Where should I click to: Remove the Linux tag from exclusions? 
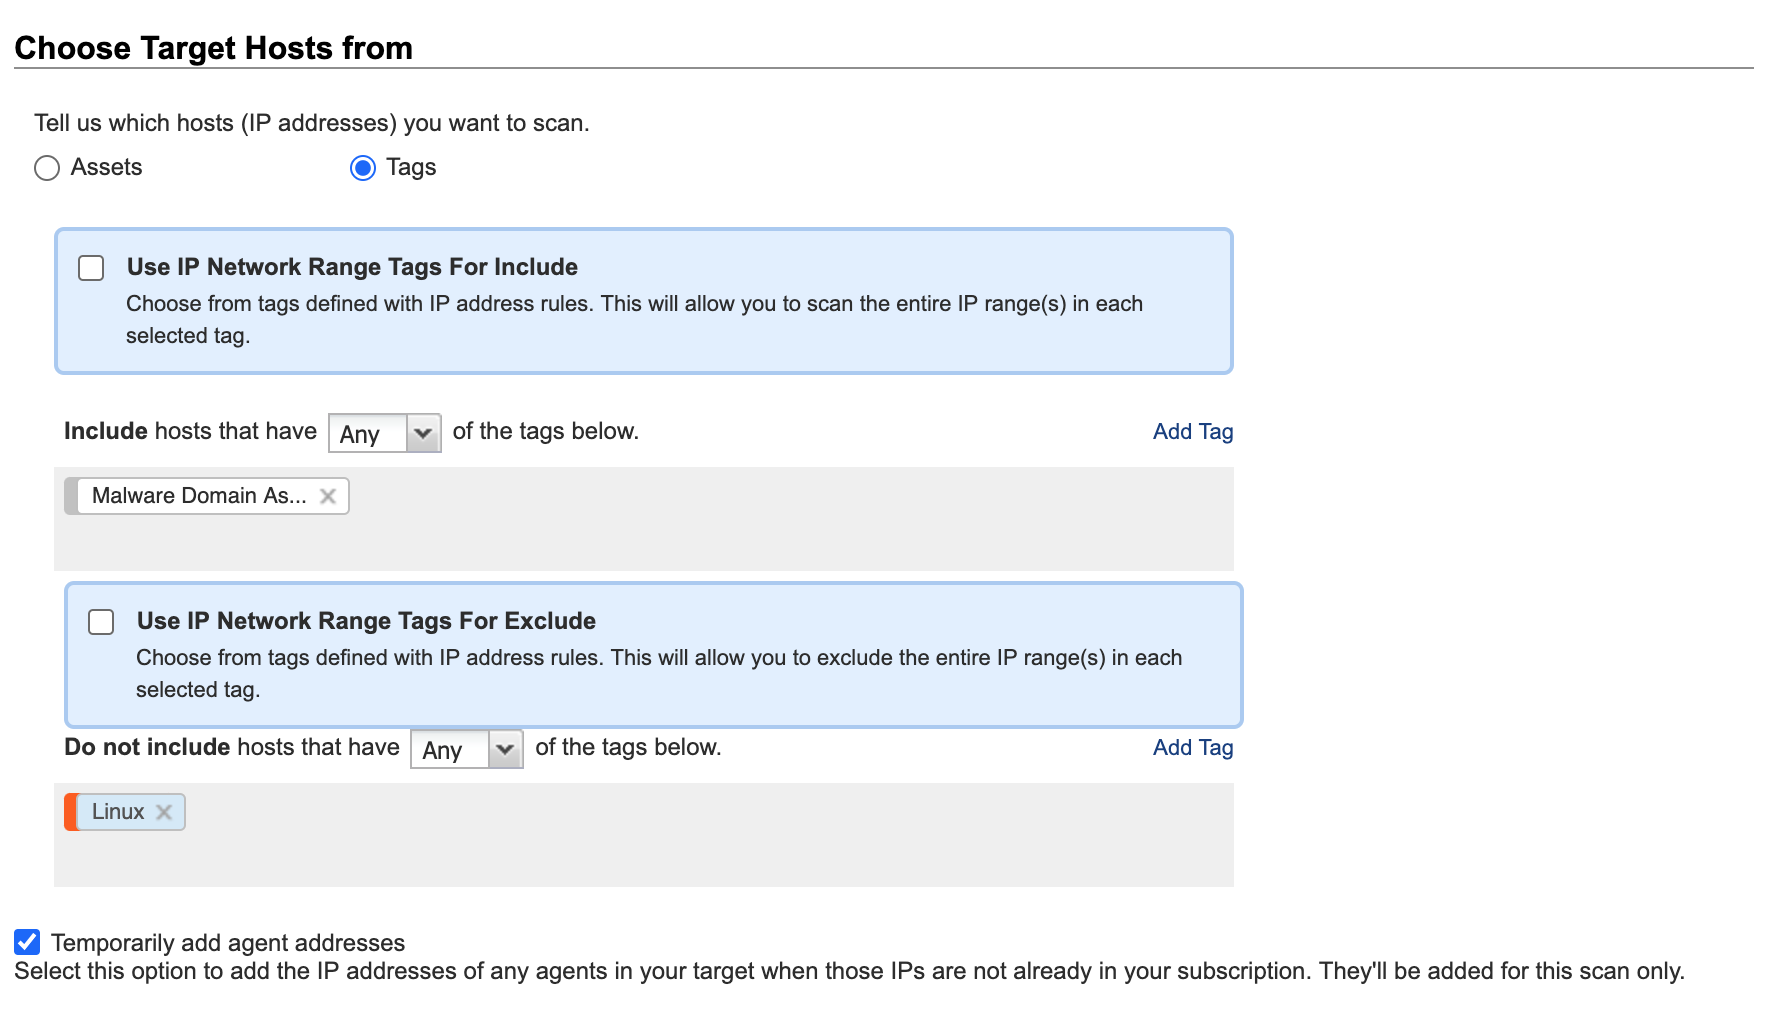(164, 812)
